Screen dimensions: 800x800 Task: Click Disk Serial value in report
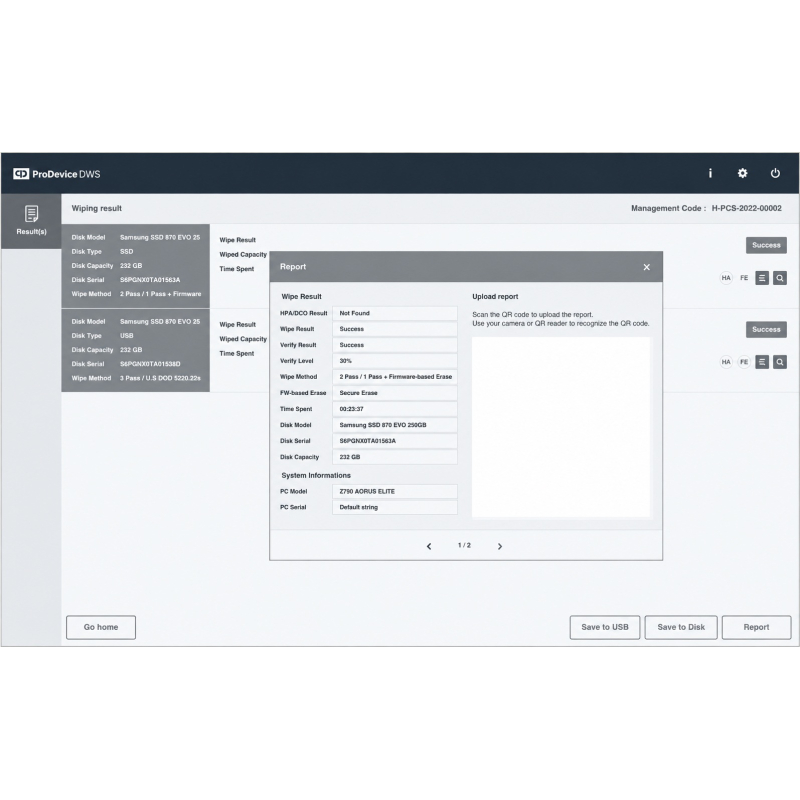394,441
